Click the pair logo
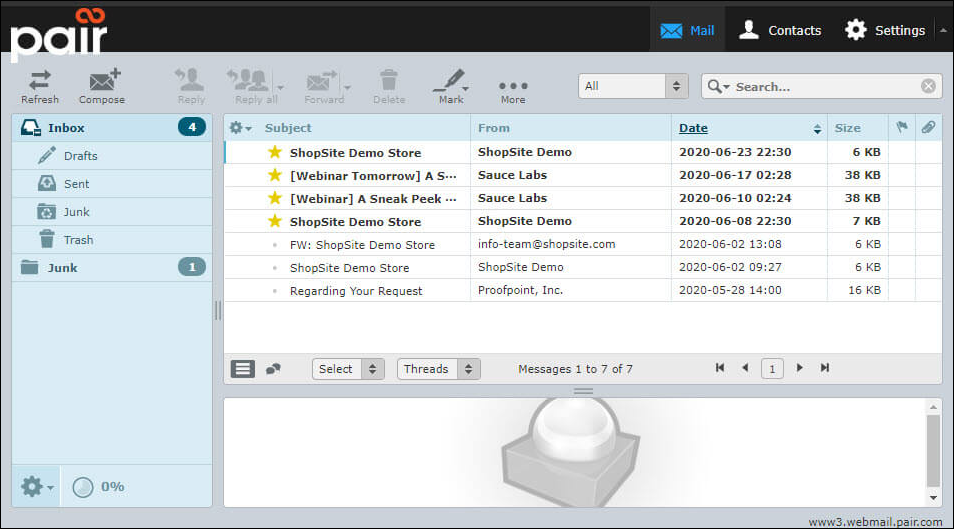Viewport: 954px width, 529px height. pyautogui.click(x=58, y=33)
